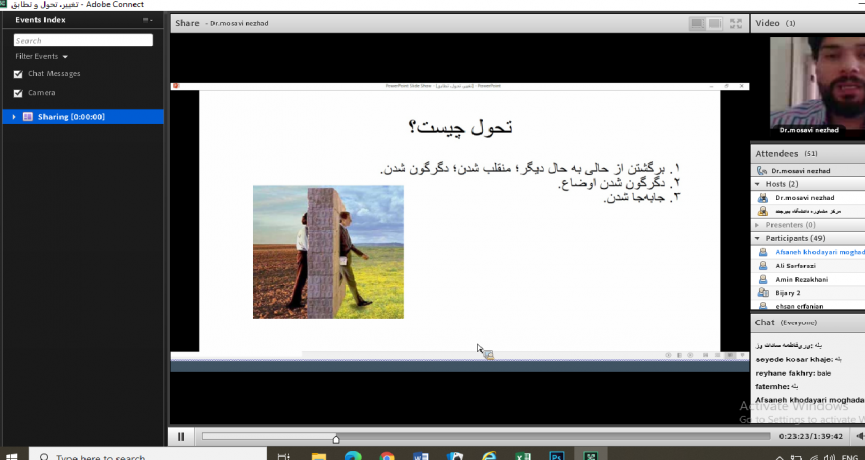The width and height of the screenshot is (865, 460).
Task: Click the Events Index search field
Action: pyautogui.click(x=83, y=40)
